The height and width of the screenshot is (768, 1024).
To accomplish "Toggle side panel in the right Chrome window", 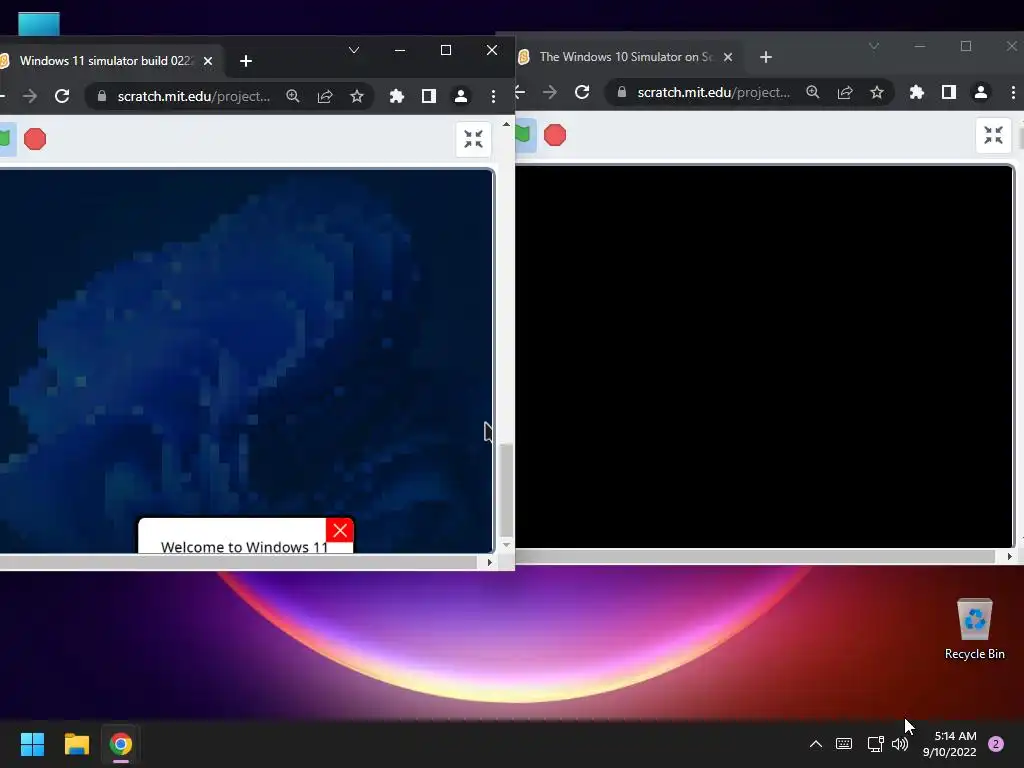I will click(x=949, y=93).
